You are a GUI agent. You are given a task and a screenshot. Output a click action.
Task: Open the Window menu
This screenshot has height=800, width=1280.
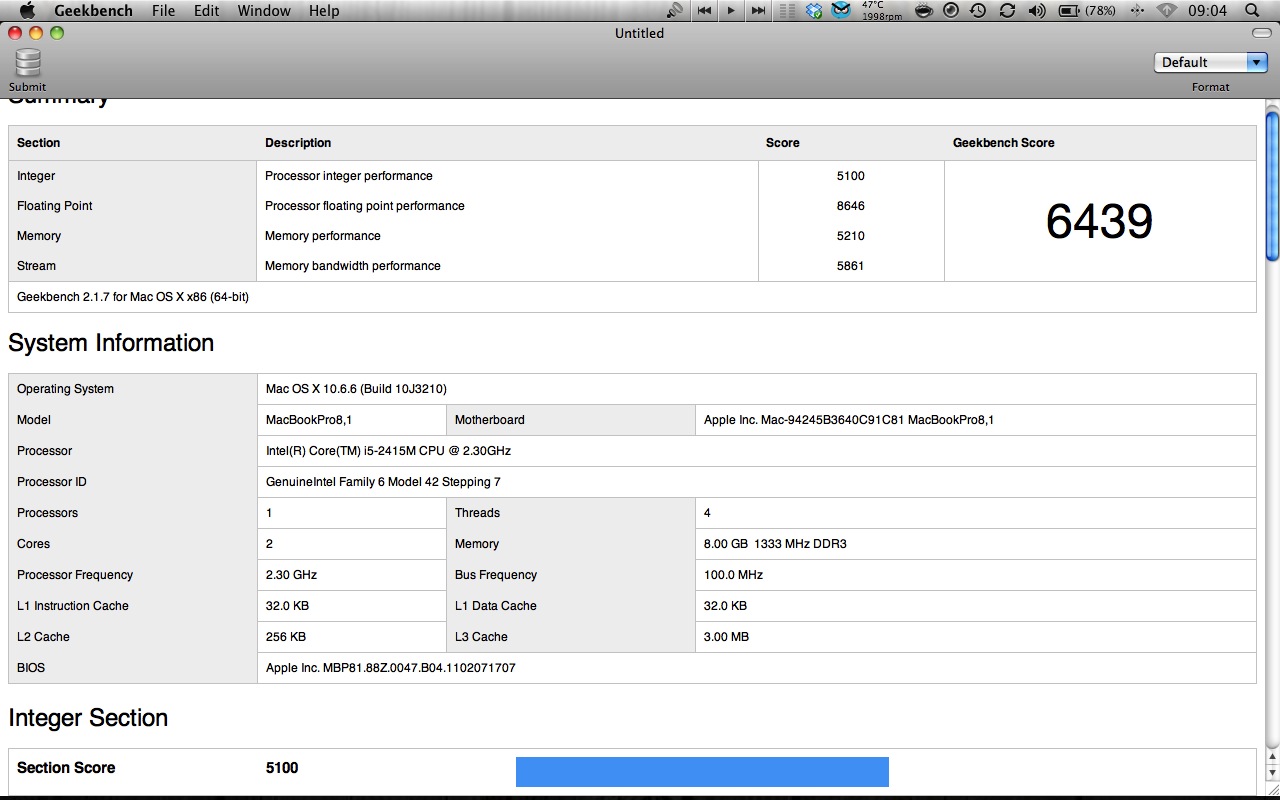tap(264, 10)
